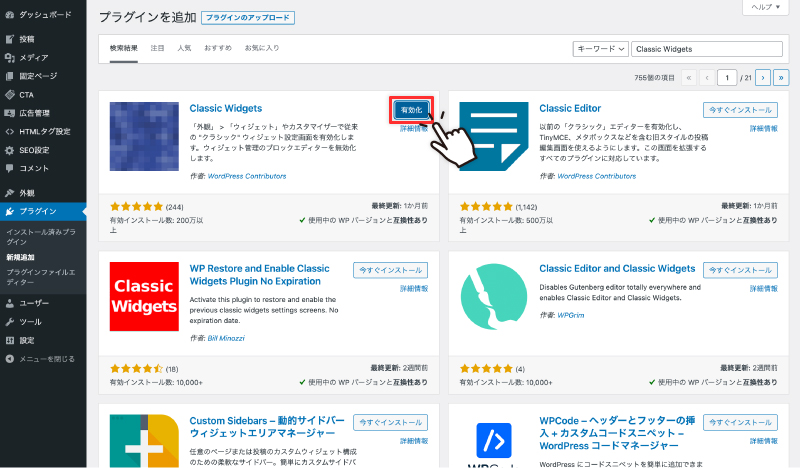Screen dimensions: 800x468
Task: Open the installed plugins submenu item
Action: click(x=41, y=236)
